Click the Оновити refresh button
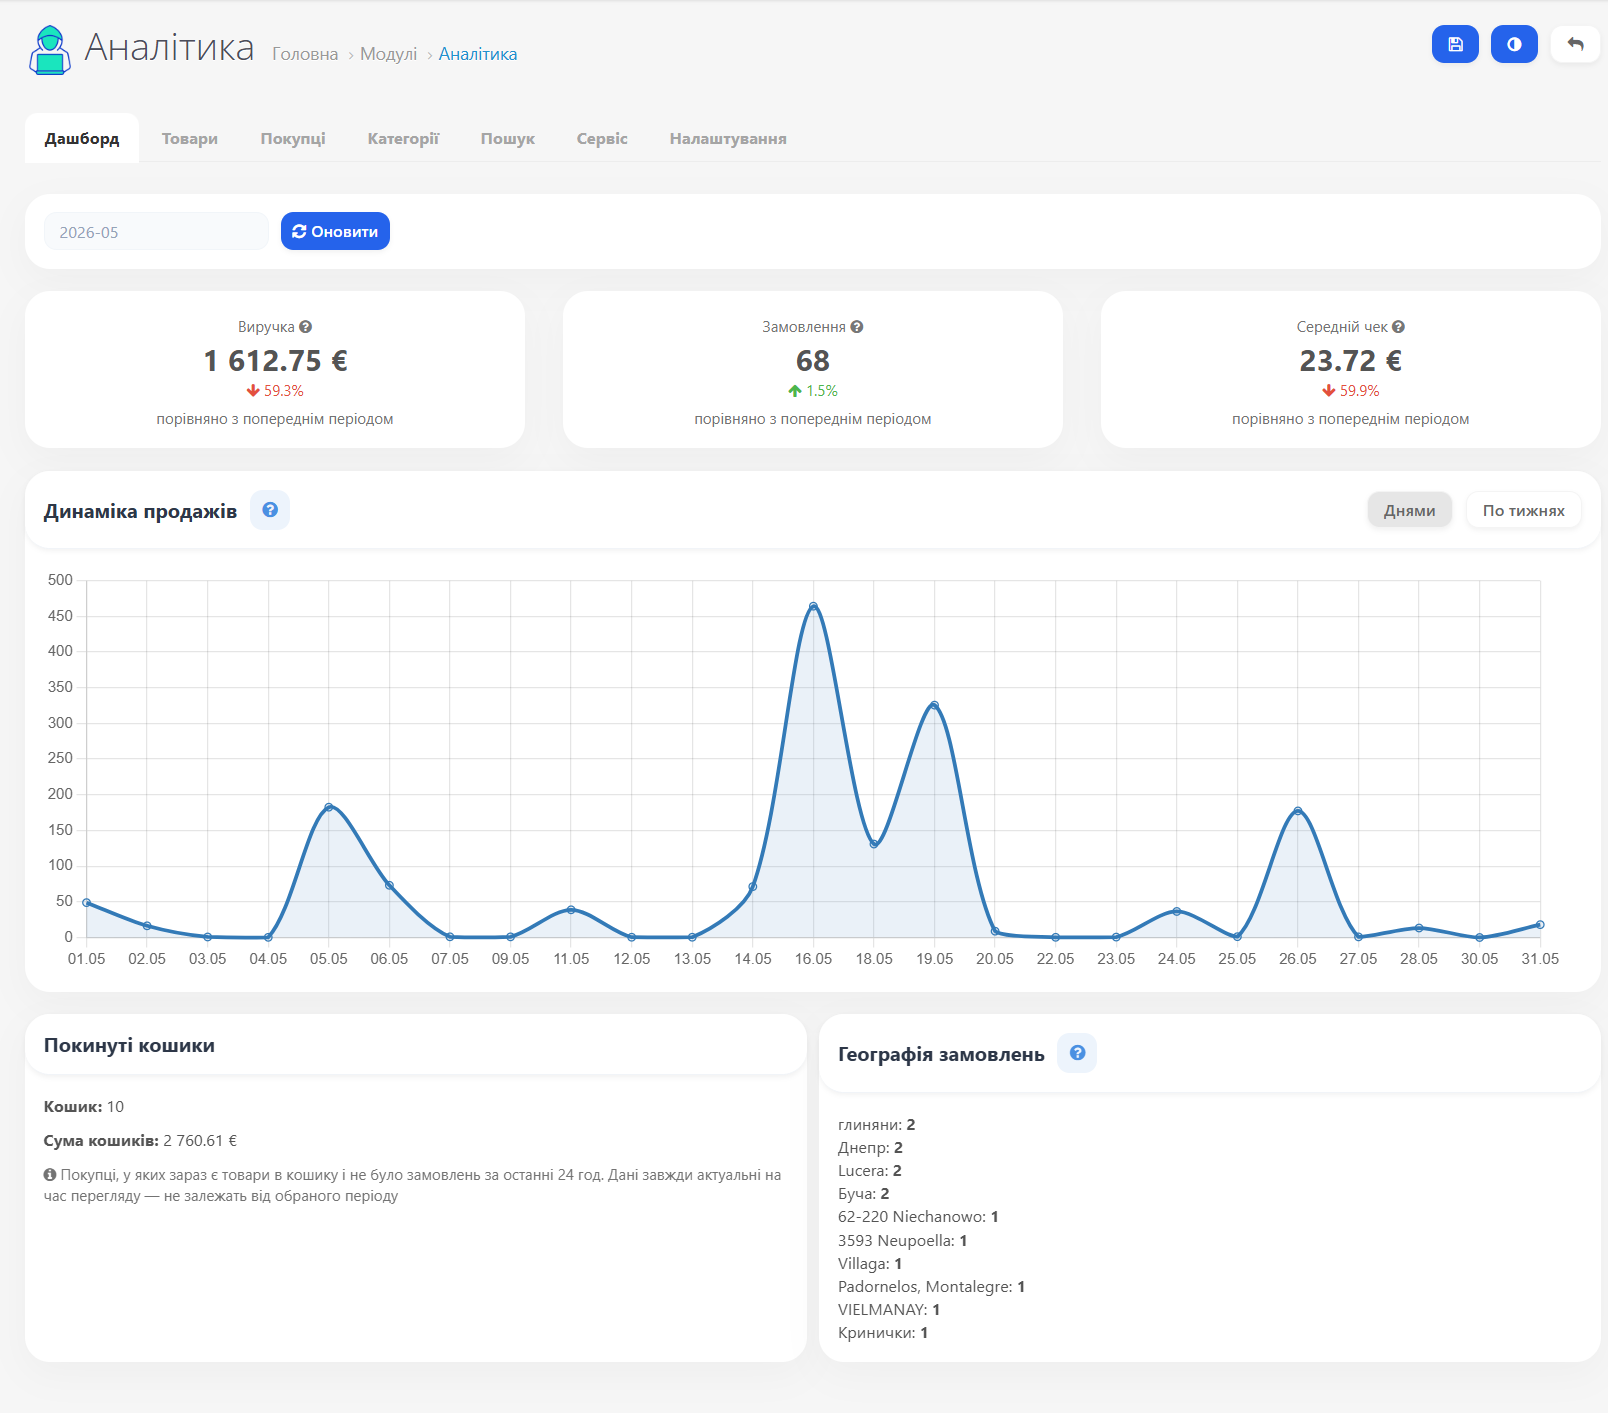 coord(335,231)
